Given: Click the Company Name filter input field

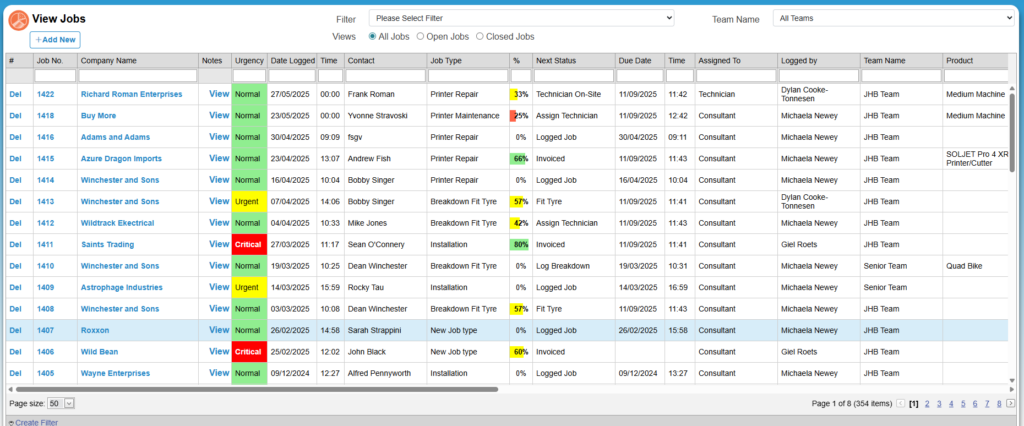Looking at the screenshot, I should pyautogui.click(x=138, y=76).
